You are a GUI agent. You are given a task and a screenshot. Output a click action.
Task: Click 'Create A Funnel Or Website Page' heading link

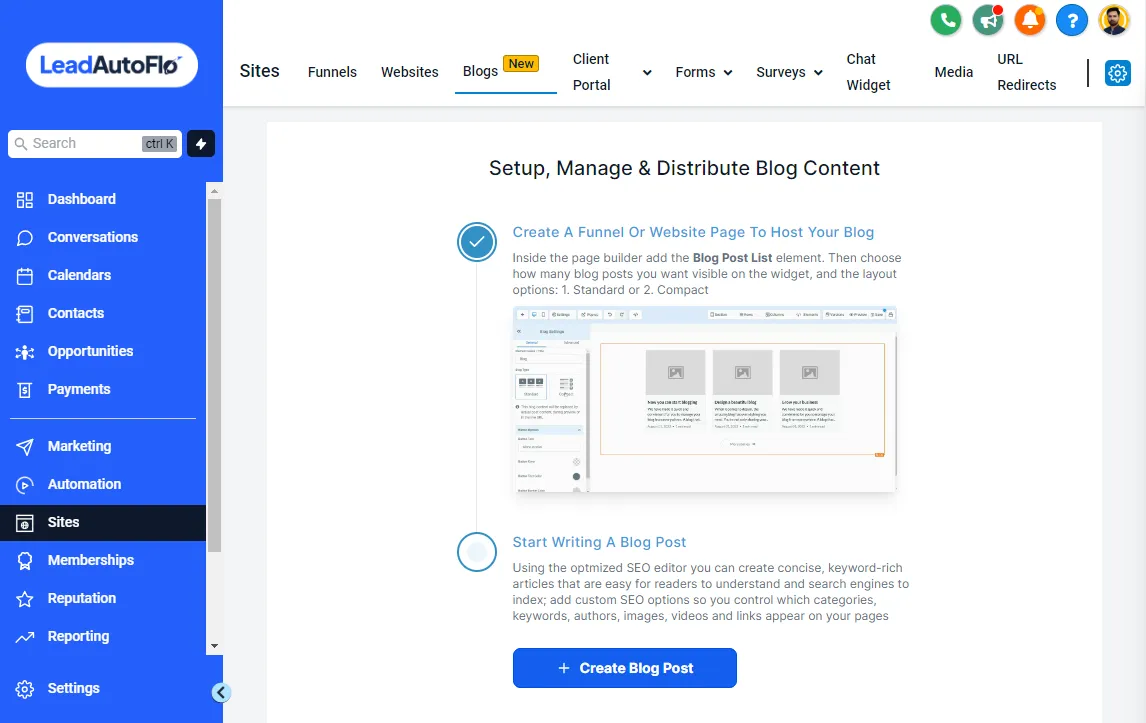693,232
